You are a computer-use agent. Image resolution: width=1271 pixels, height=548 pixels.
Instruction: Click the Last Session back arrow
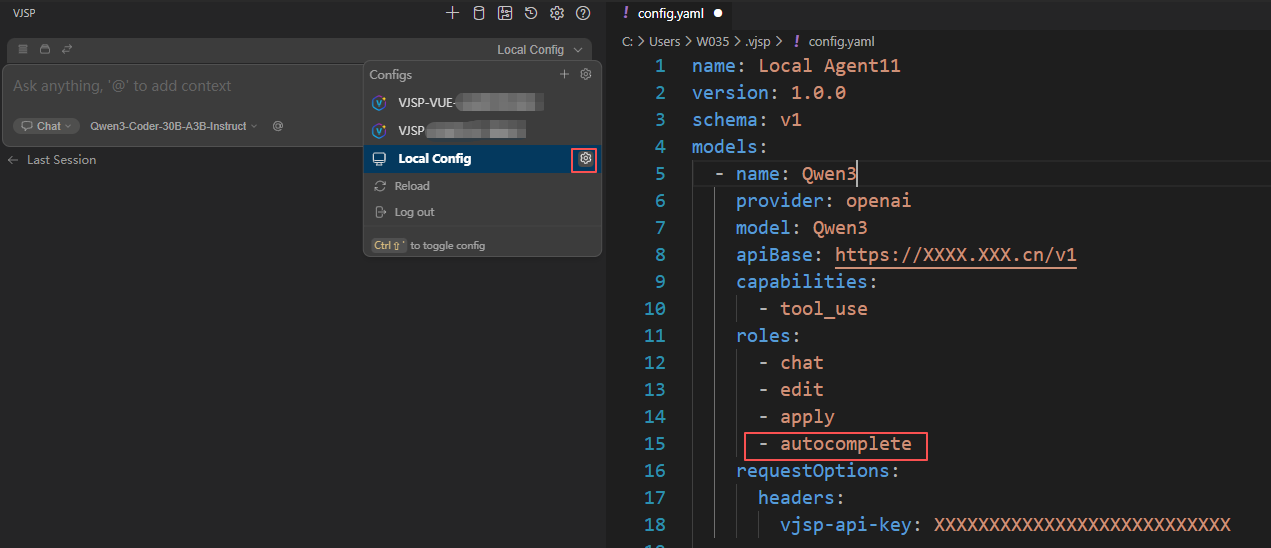coord(13,160)
